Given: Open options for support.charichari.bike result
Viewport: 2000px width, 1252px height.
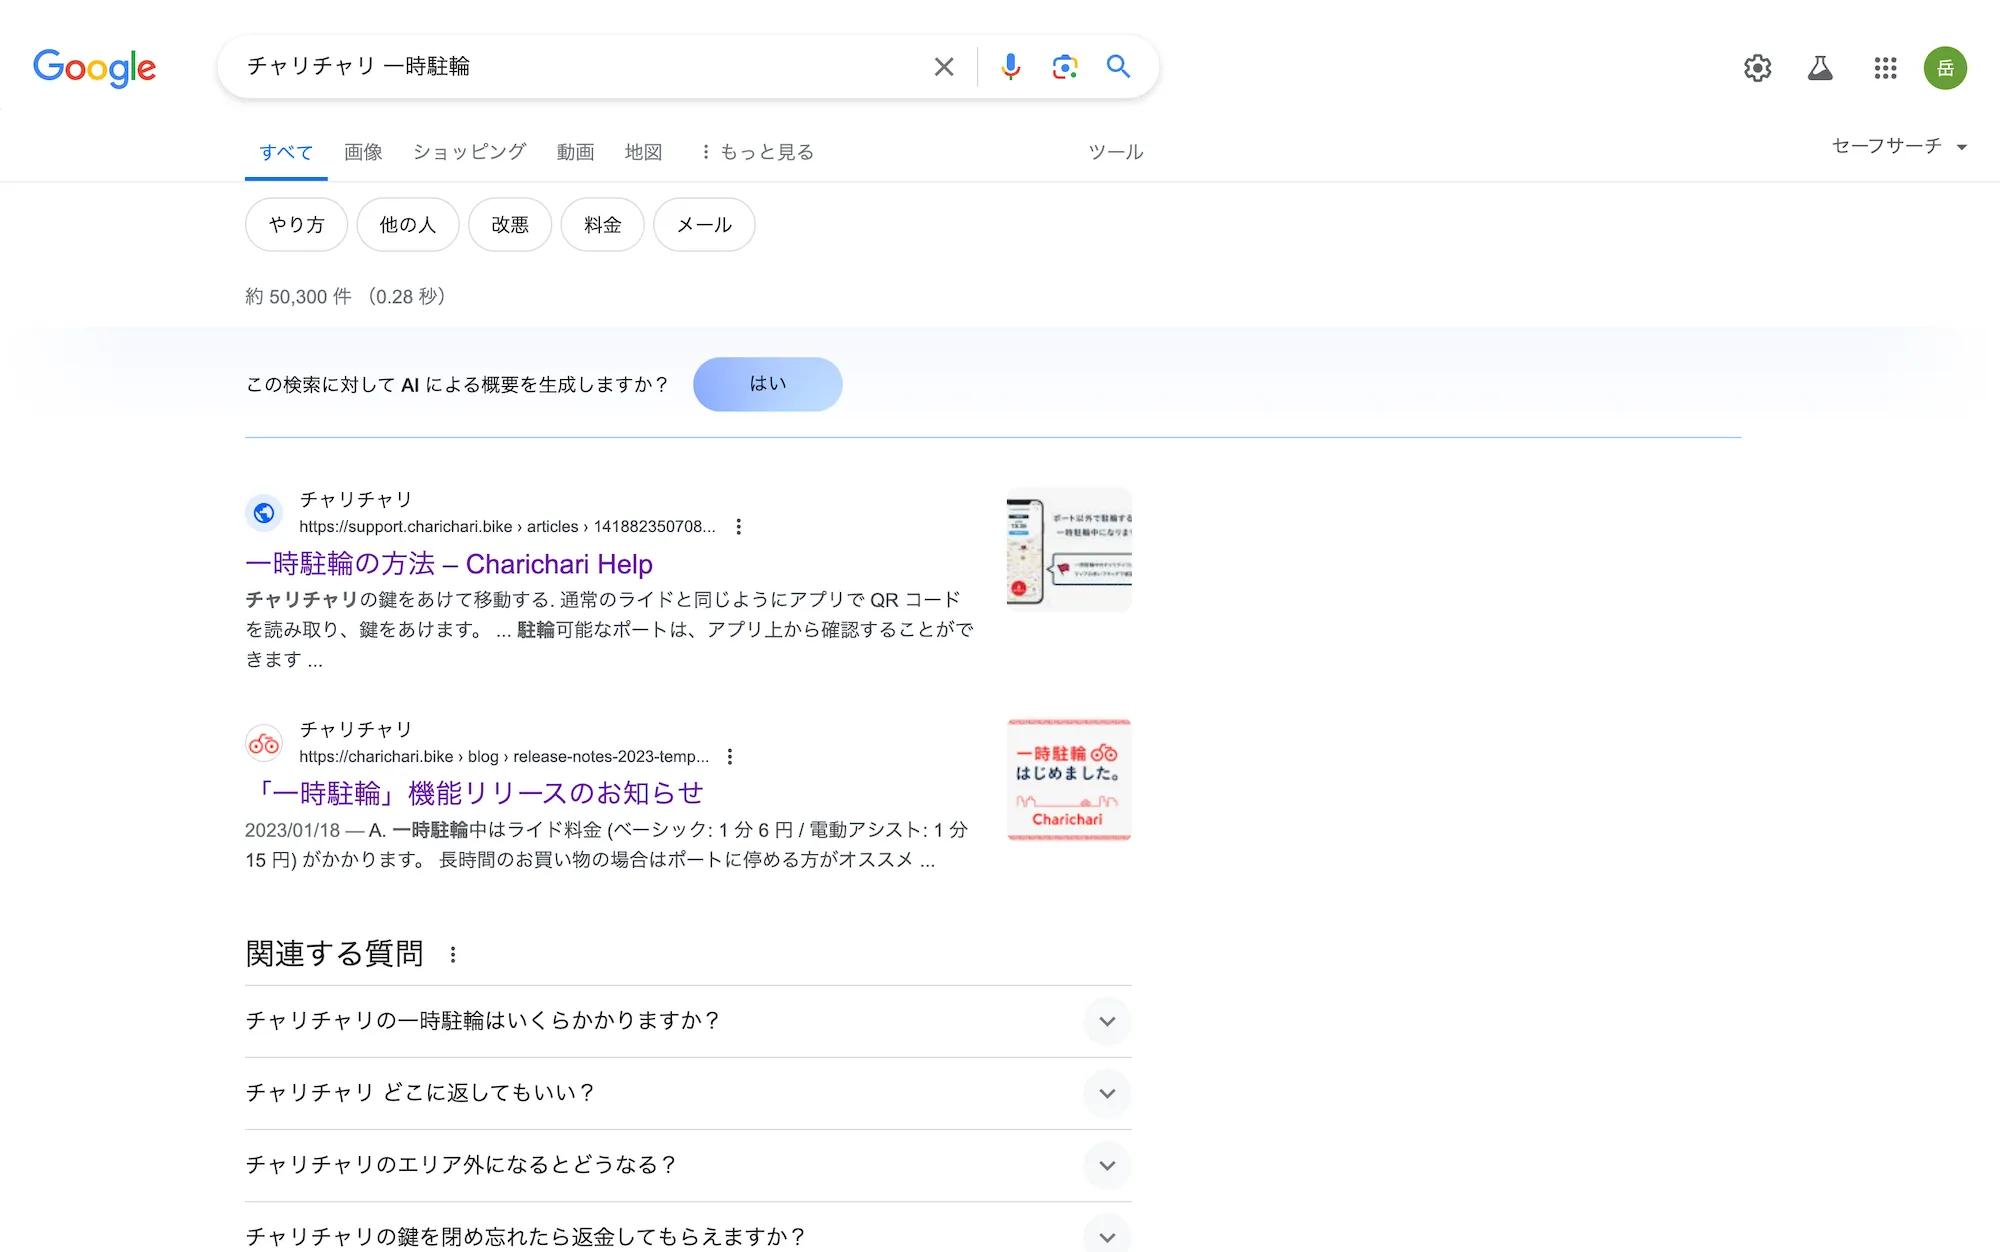Looking at the screenshot, I should click(738, 527).
